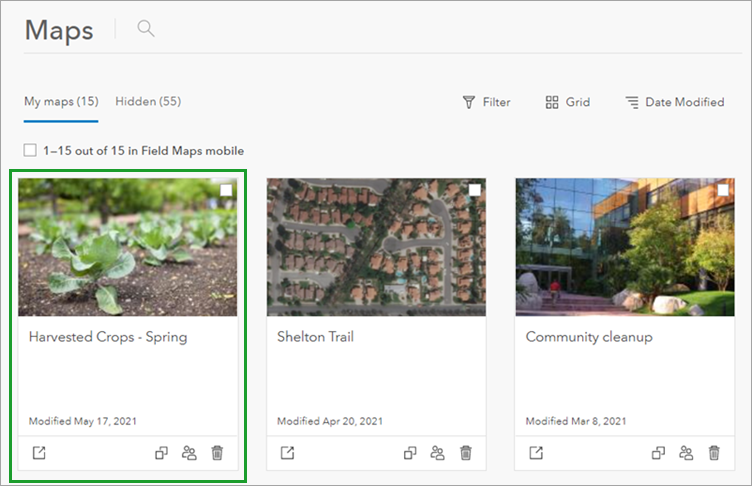Duplicate the Community cleanup map

pyautogui.click(x=658, y=452)
